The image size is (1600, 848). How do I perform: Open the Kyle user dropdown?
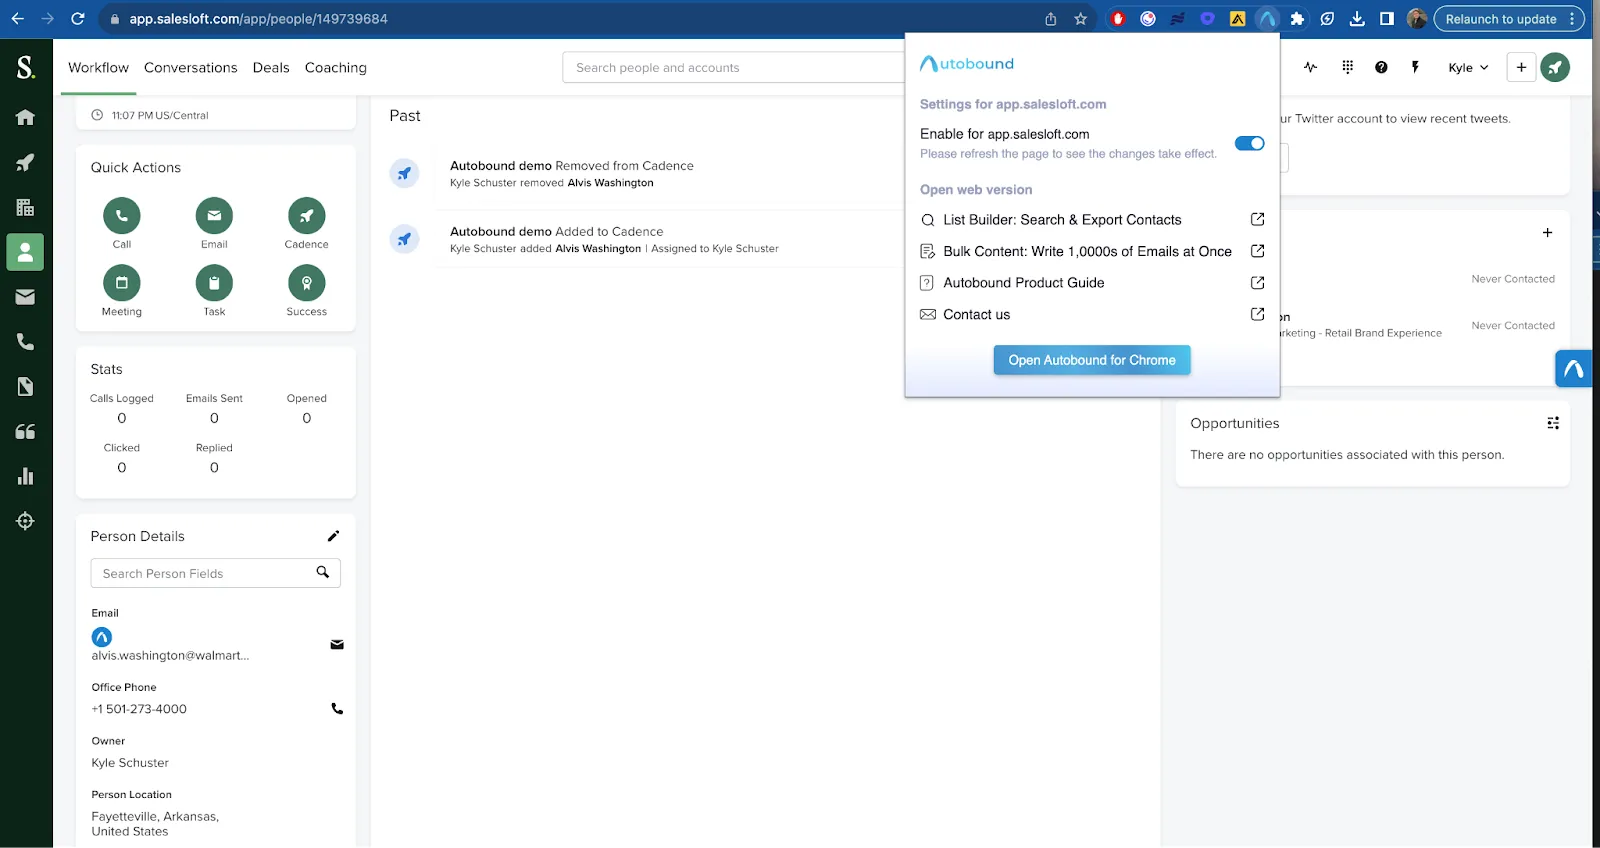1468,67
